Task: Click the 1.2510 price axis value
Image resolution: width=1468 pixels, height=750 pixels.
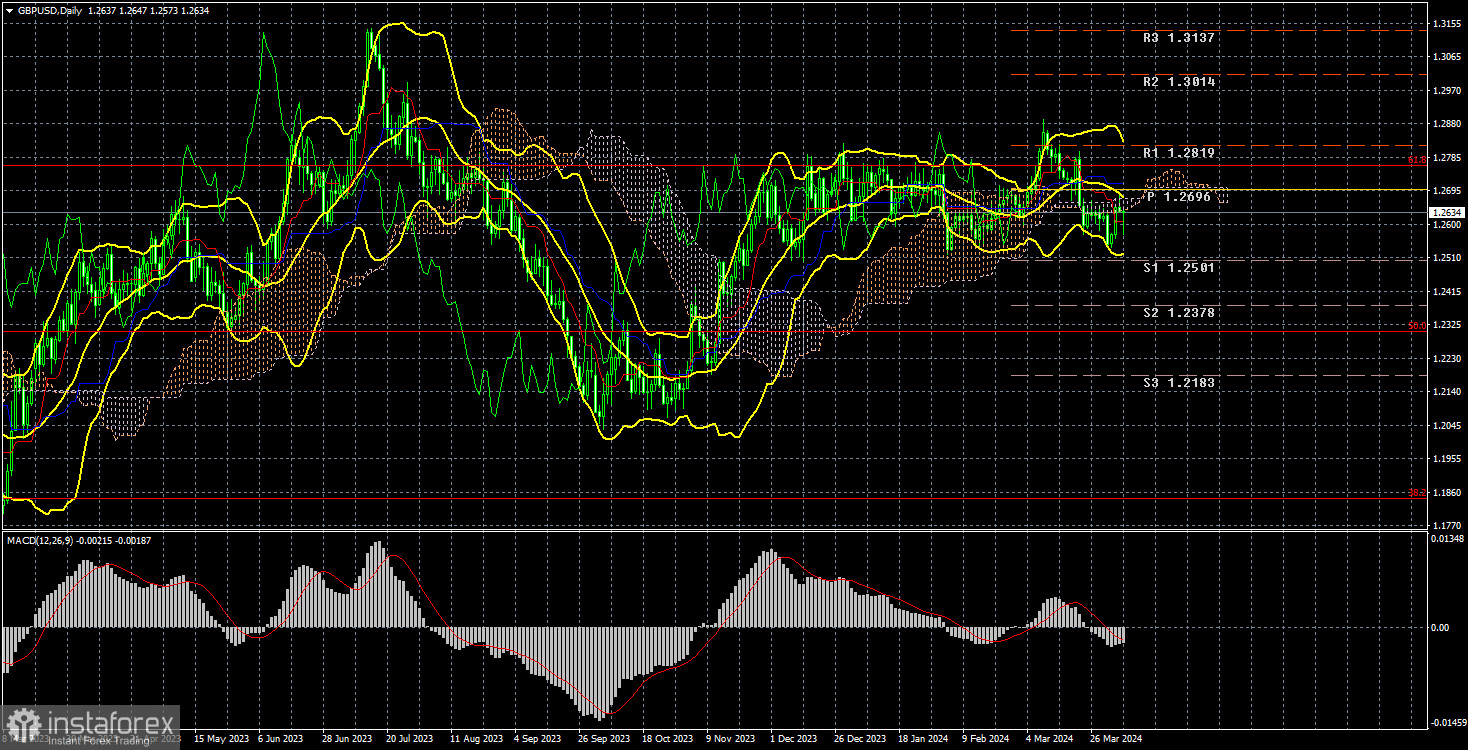Action: point(1447,257)
